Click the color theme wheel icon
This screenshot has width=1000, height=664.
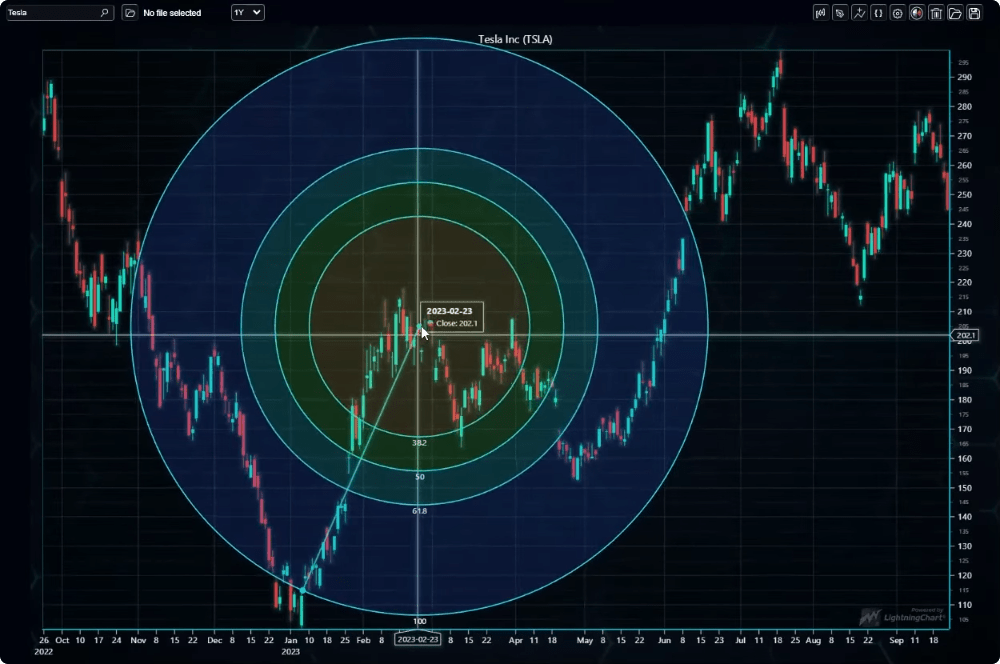[916, 13]
